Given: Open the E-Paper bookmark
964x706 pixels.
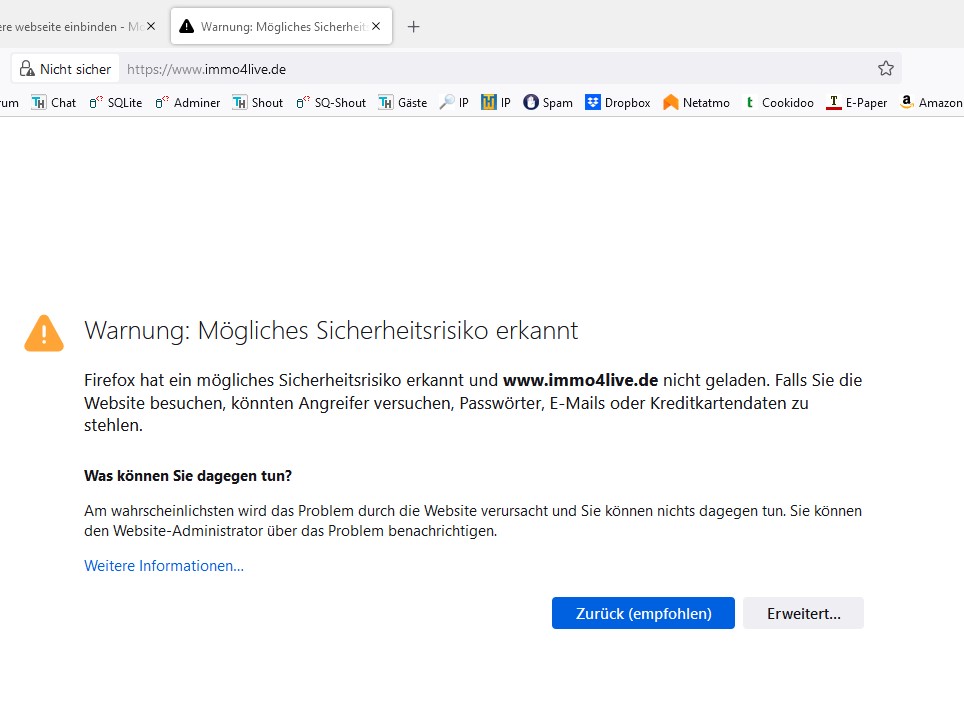Looking at the screenshot, I should click(x=857, y=102).
